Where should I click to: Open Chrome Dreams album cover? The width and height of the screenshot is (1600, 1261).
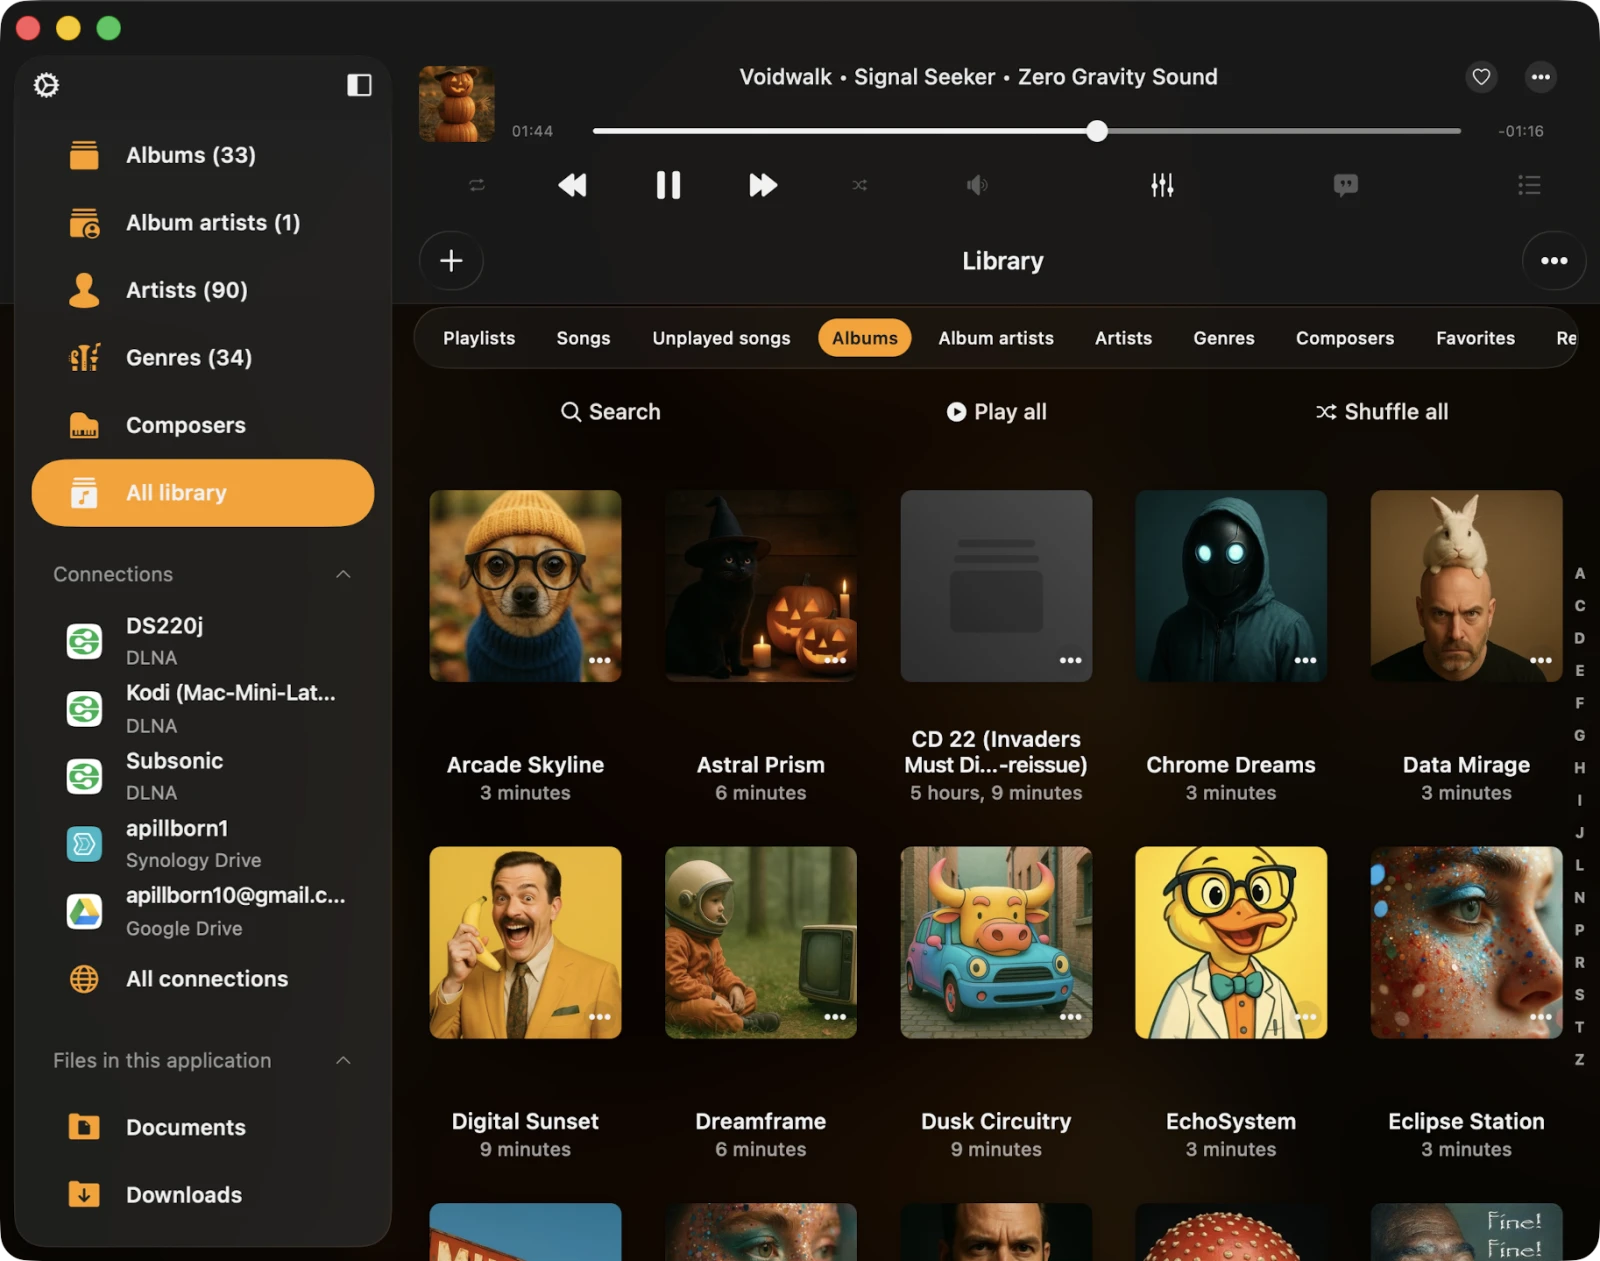coord(1231,586)
